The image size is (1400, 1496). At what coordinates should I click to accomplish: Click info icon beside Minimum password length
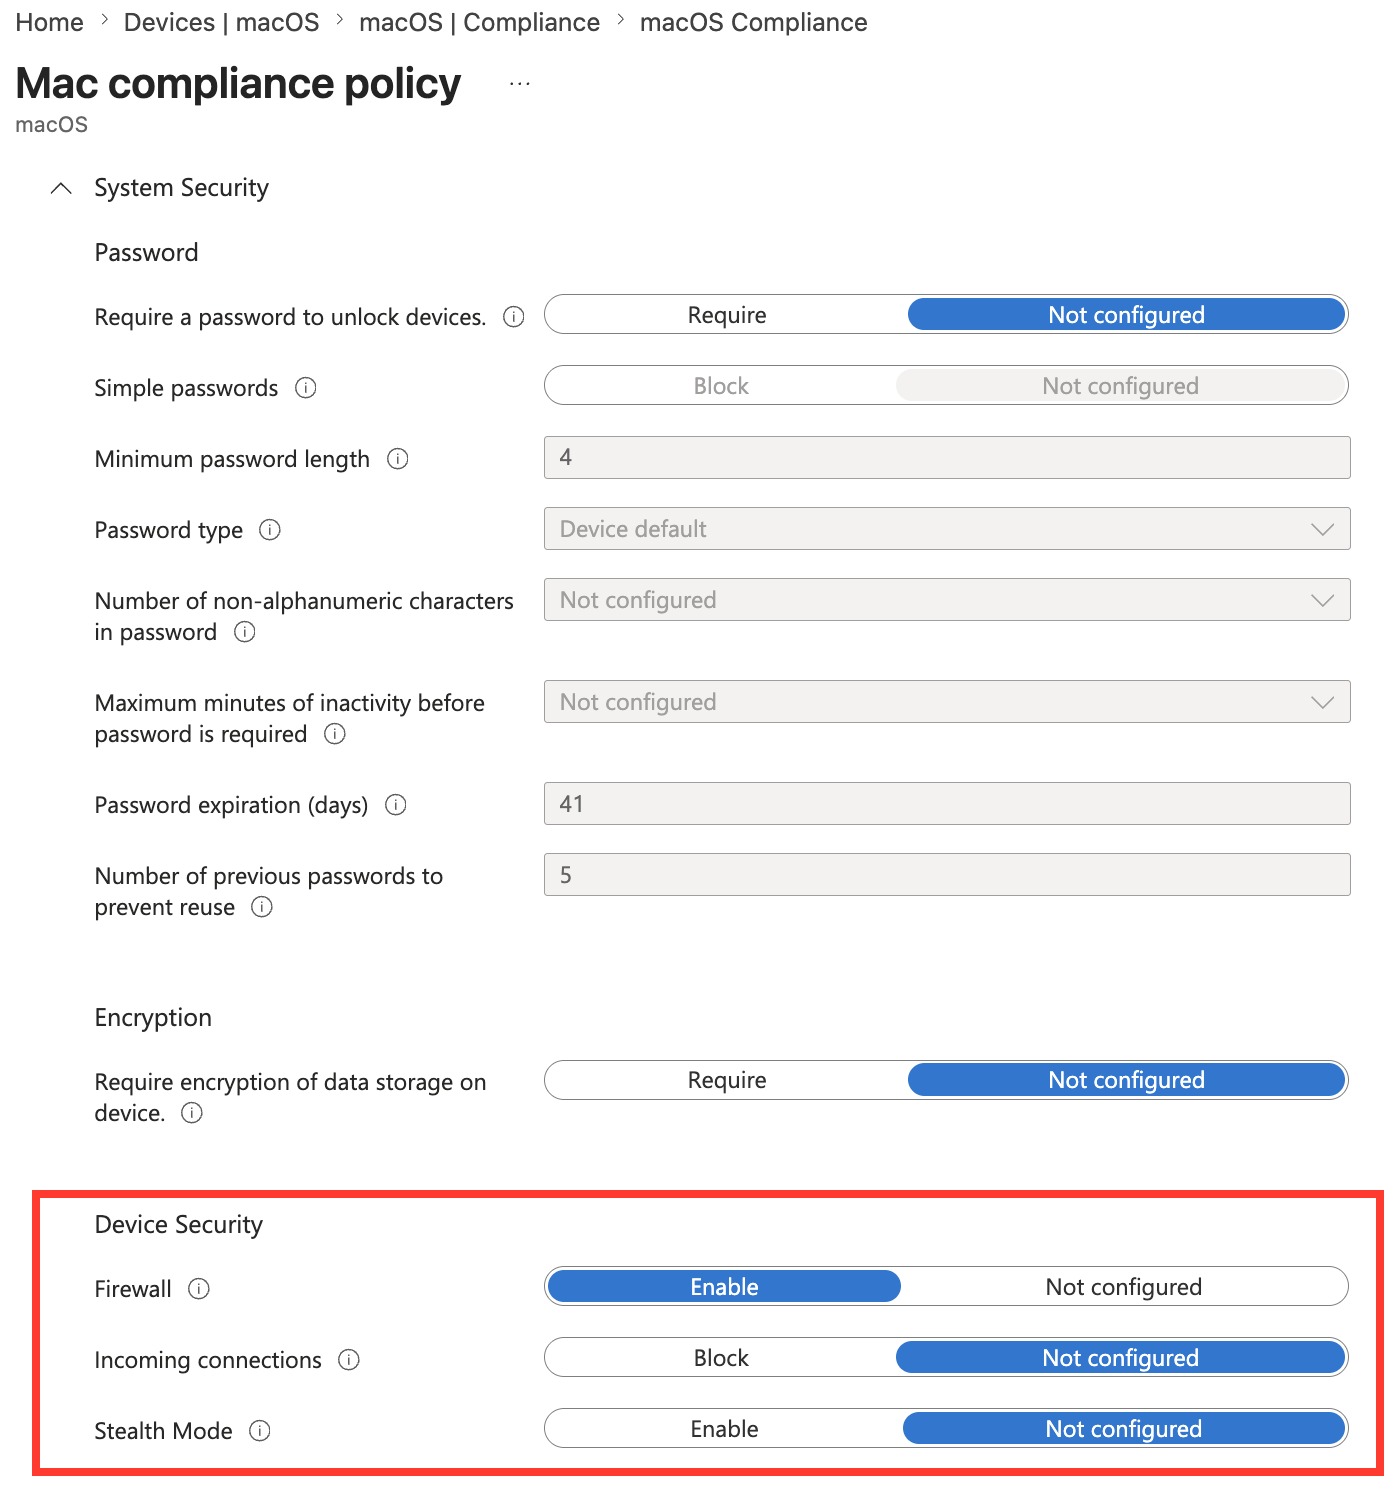pos(398,459)
